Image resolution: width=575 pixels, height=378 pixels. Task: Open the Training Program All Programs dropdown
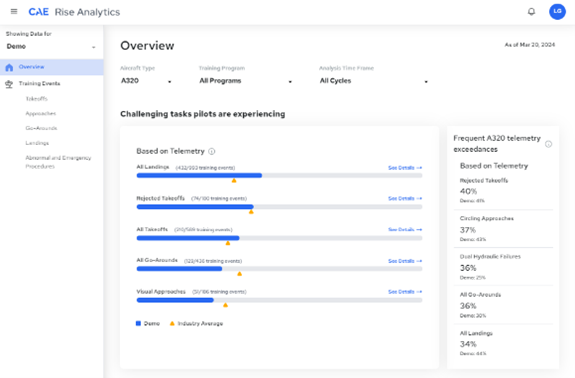pyautogui.click(x=245, y=81)
